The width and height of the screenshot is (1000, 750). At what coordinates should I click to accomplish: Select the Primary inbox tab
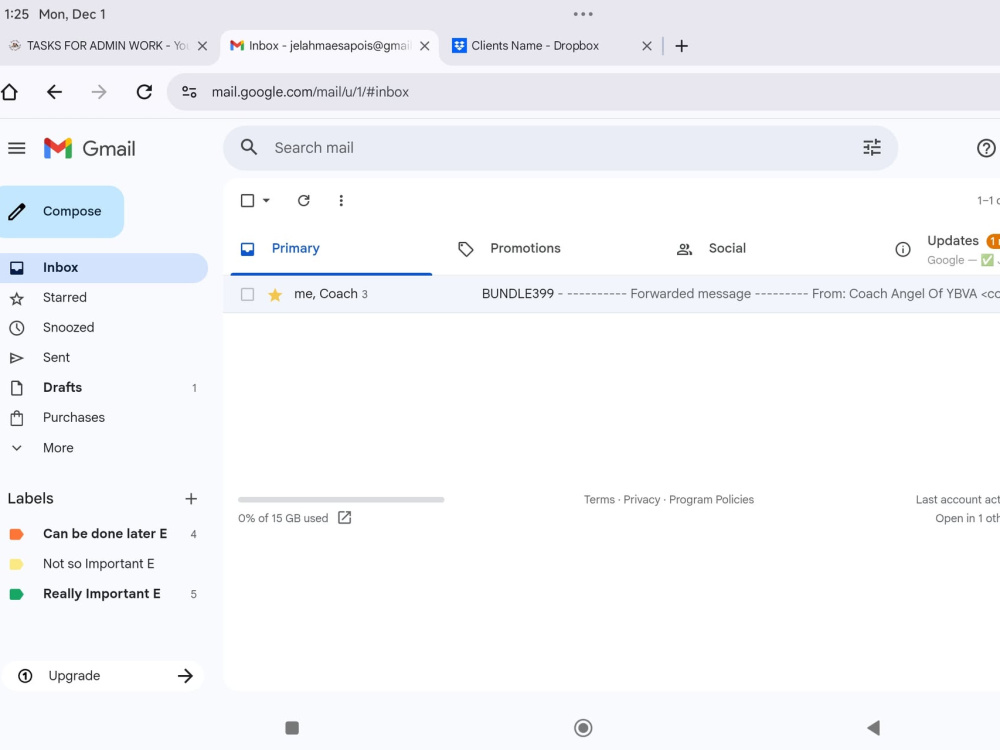click(331, 249)
